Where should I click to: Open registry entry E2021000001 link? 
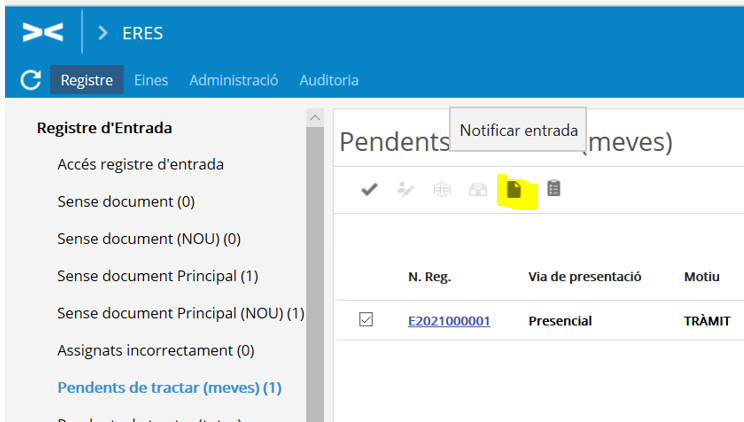[x=449, y=321]
